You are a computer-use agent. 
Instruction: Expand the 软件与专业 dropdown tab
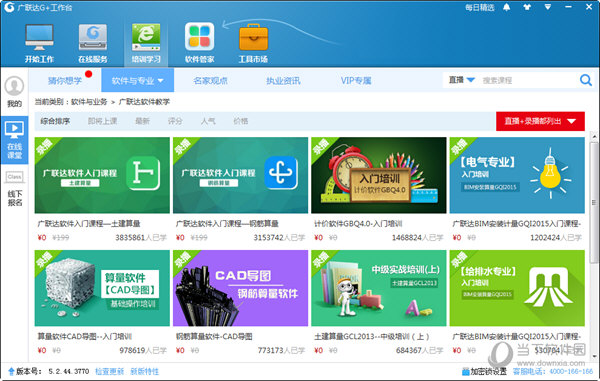click(x=137, y=80)
